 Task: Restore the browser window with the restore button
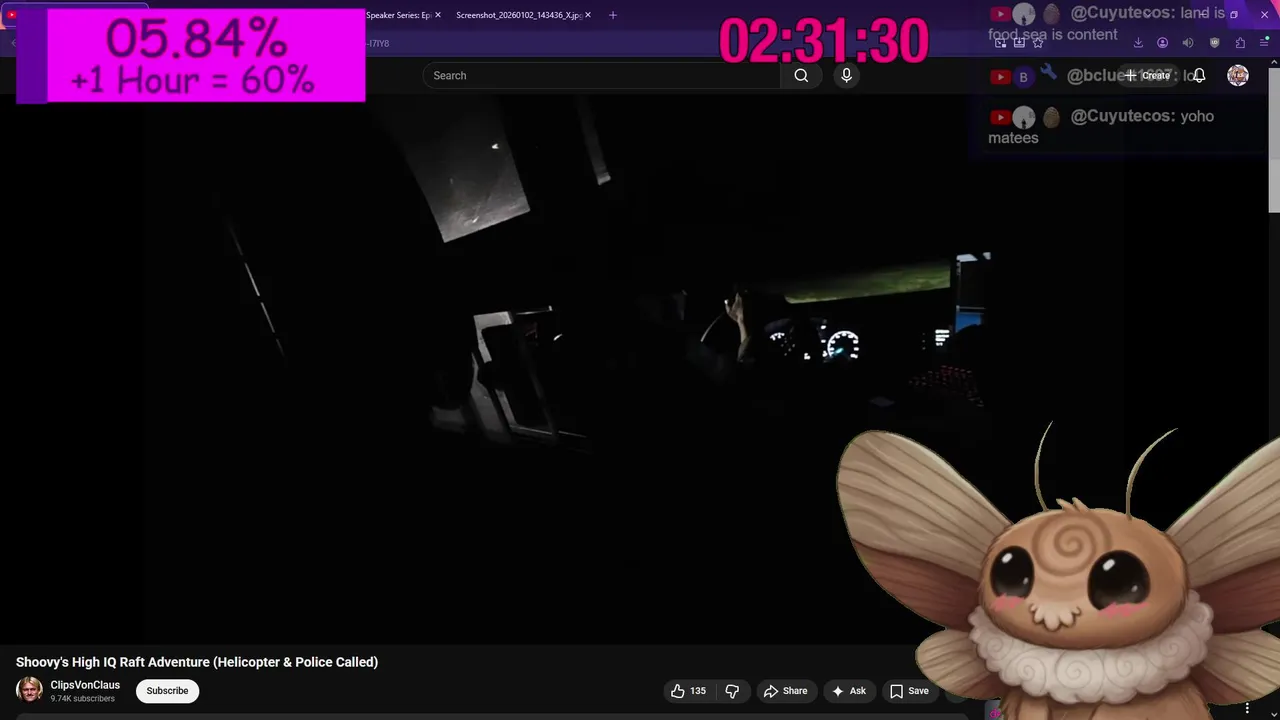click(x=1234, y=15)
